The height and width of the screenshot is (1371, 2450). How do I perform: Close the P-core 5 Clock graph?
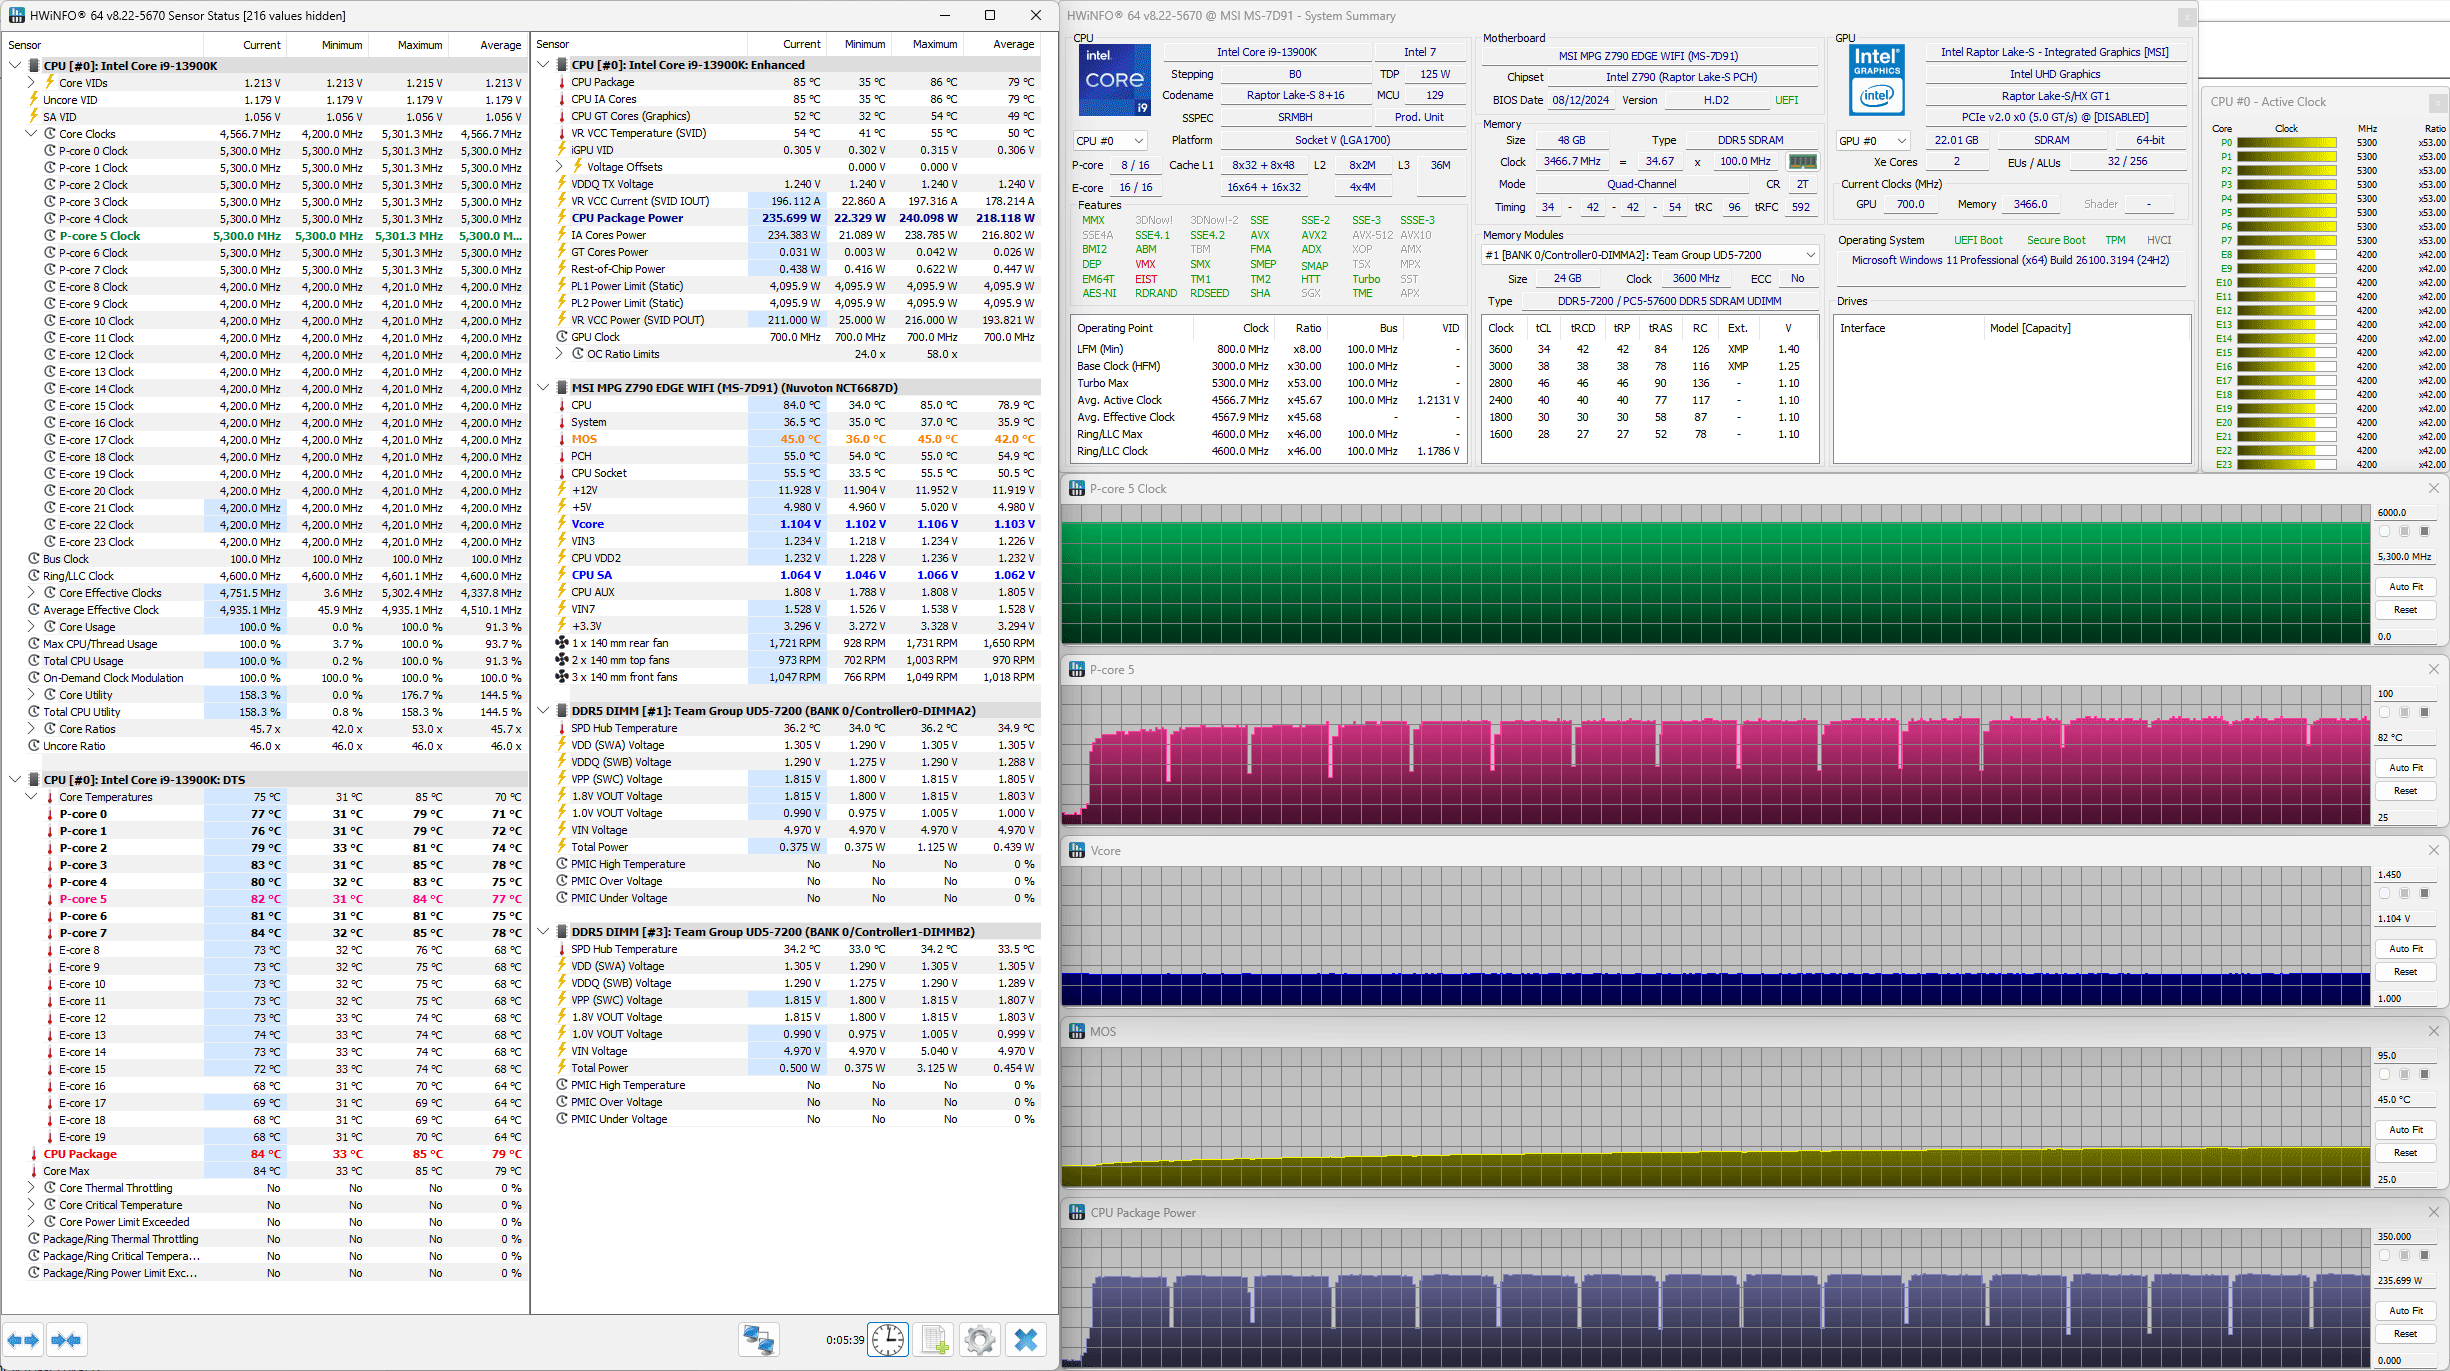2433,488
